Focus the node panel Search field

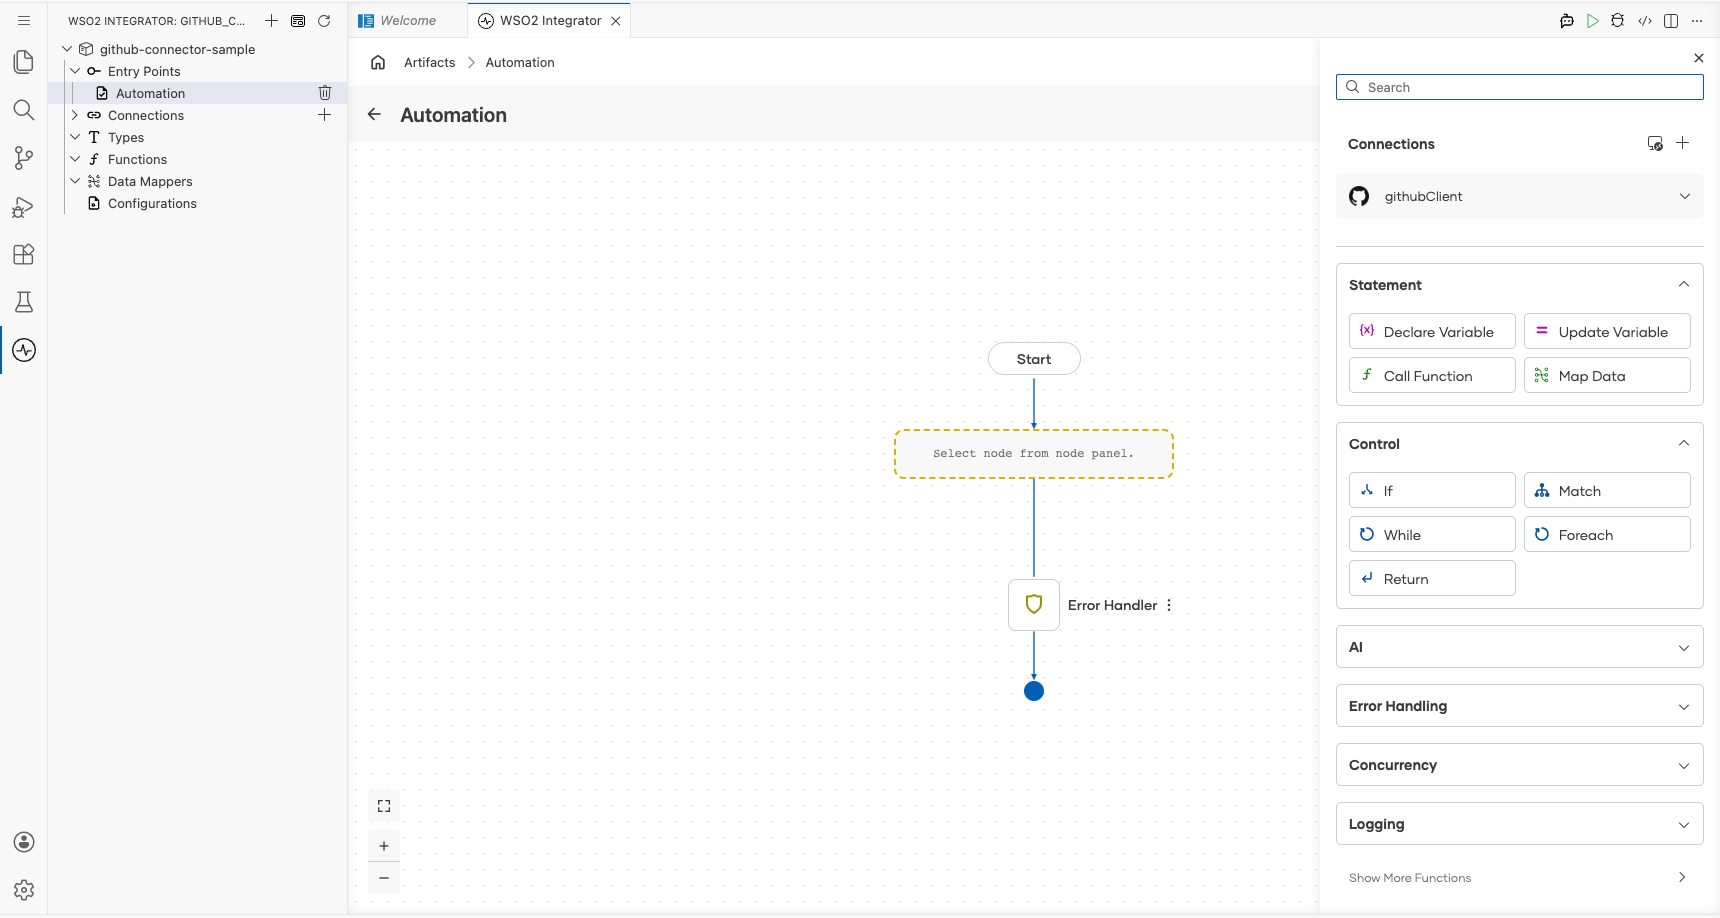pos(1520,87)
